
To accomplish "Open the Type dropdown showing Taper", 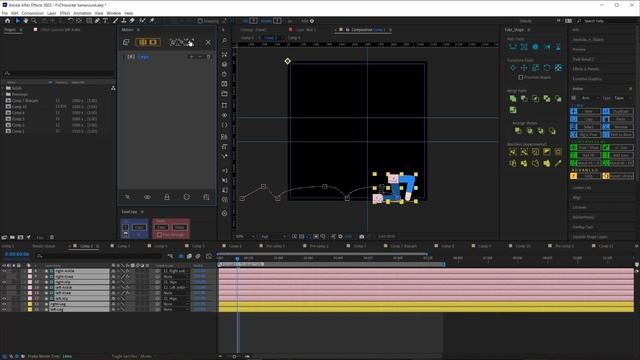I will point(622,98).
